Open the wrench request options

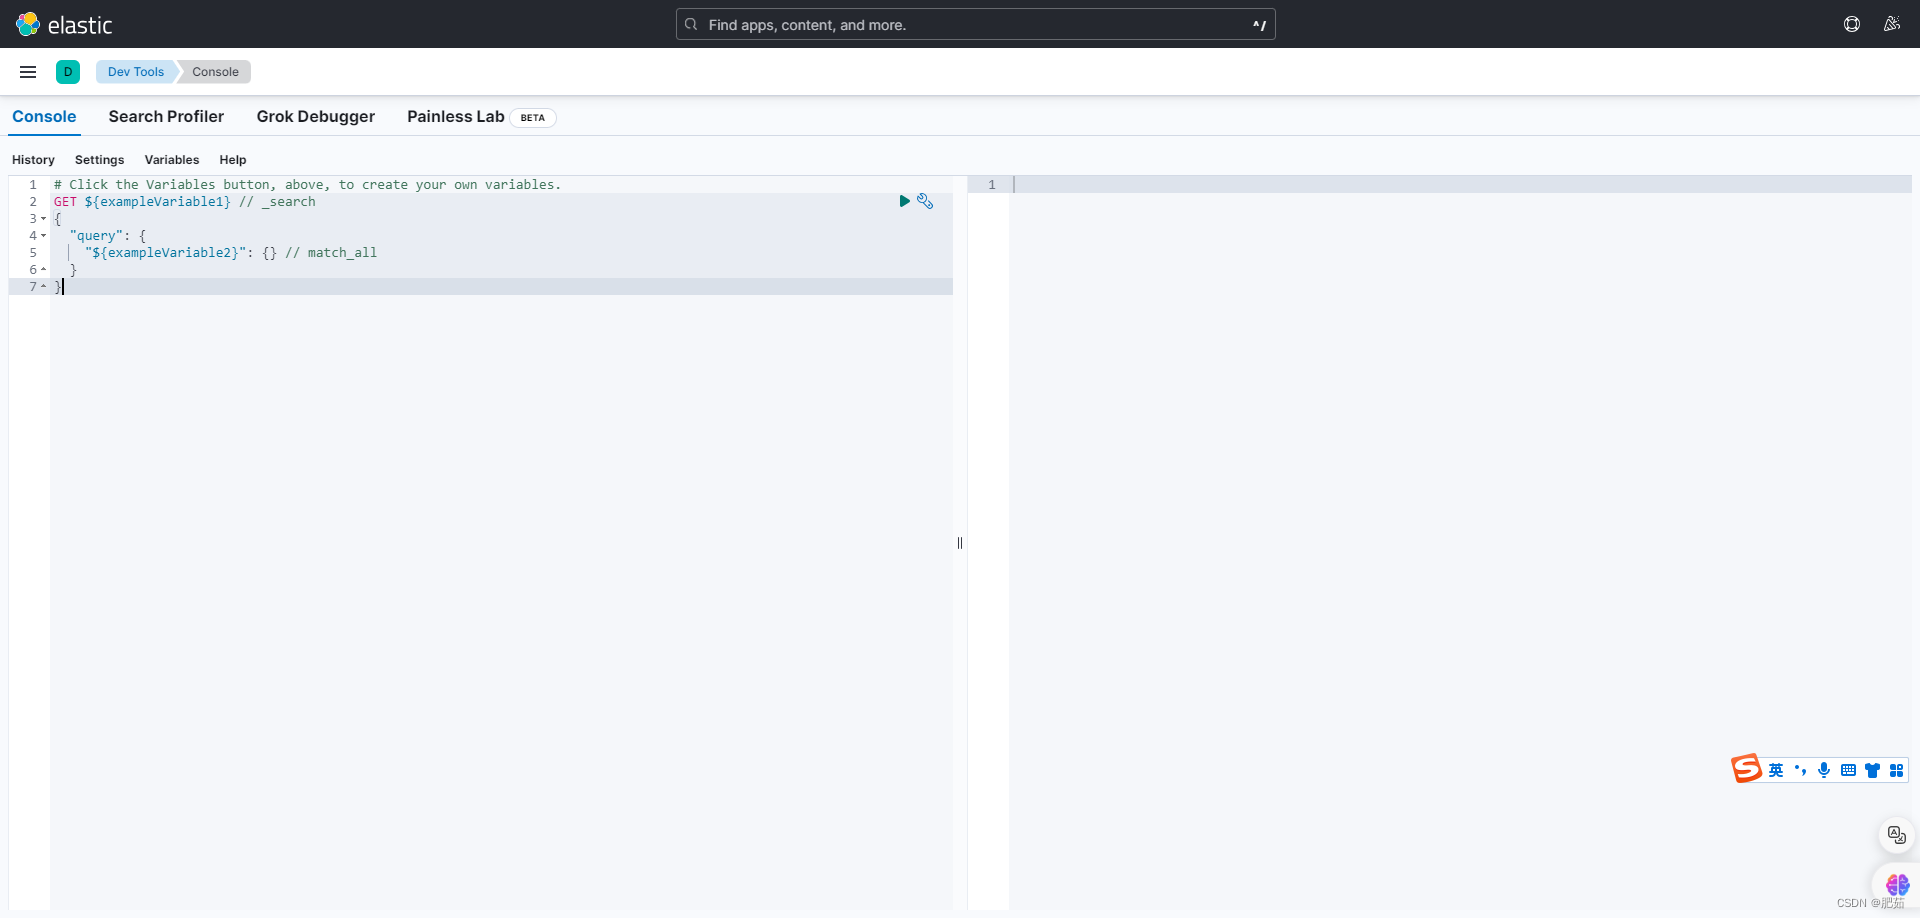pos(925,201)
